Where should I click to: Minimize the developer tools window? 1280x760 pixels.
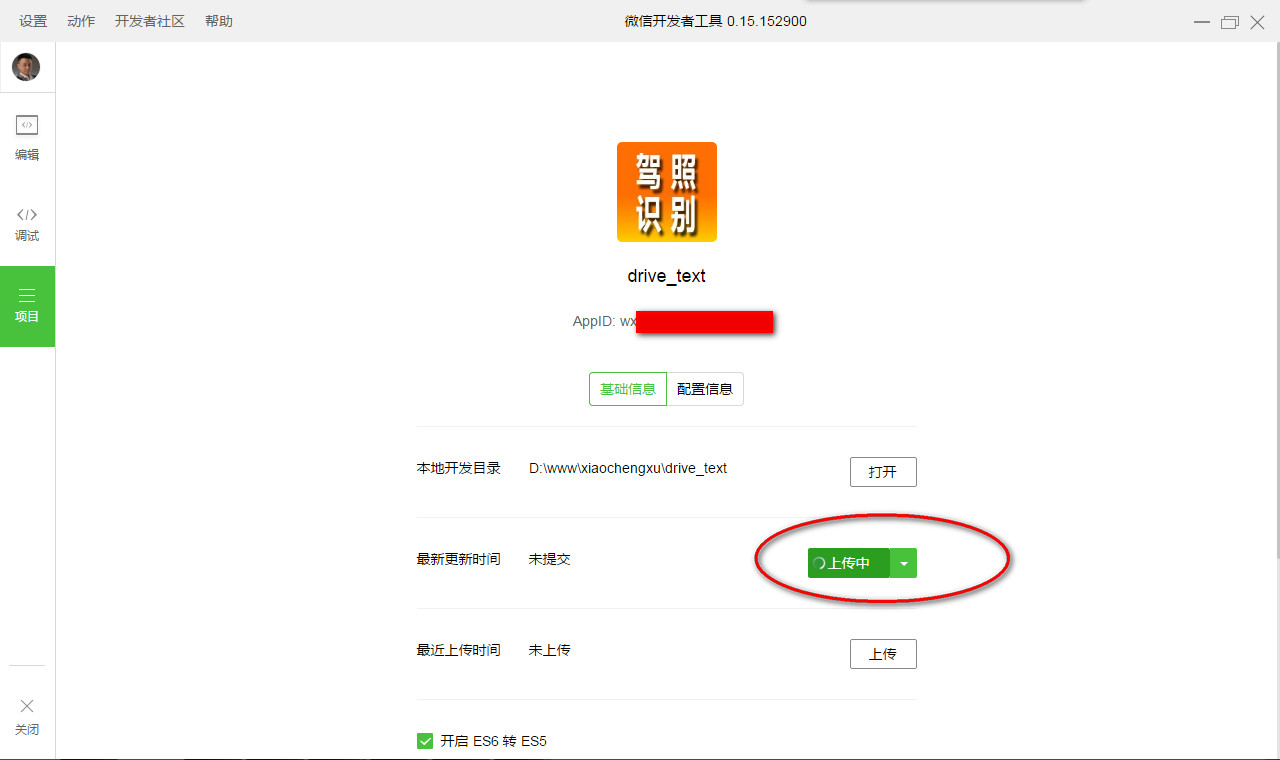coord(1202,22)
